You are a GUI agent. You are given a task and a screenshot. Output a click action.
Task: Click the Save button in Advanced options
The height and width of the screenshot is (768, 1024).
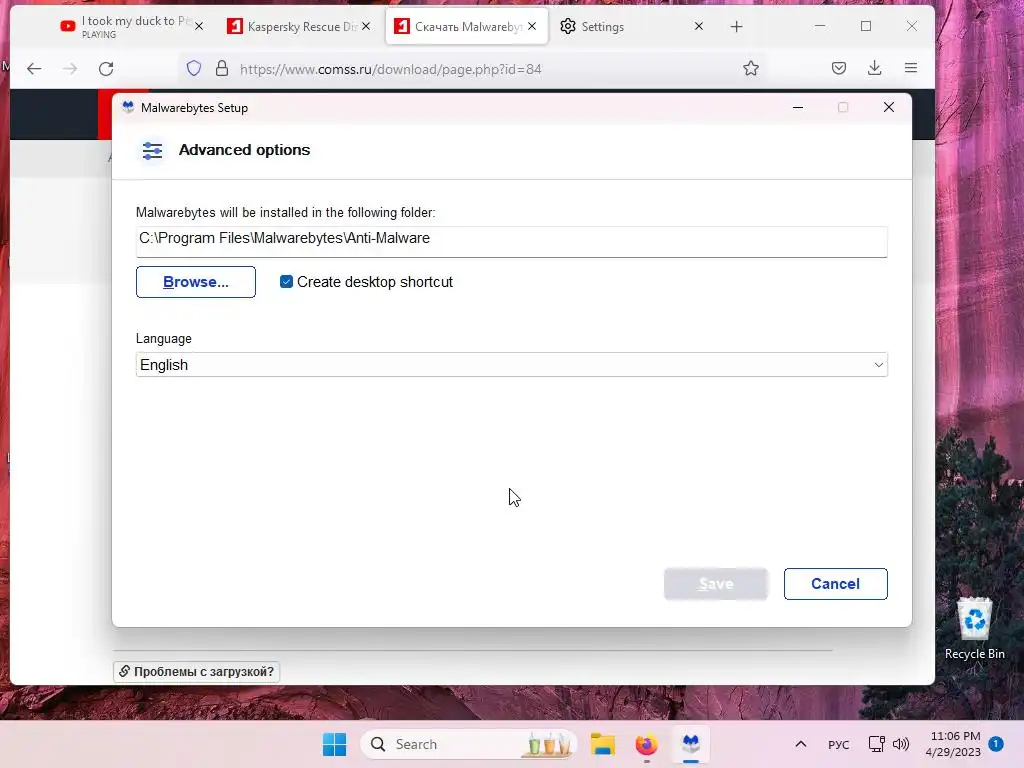(716, 584)
